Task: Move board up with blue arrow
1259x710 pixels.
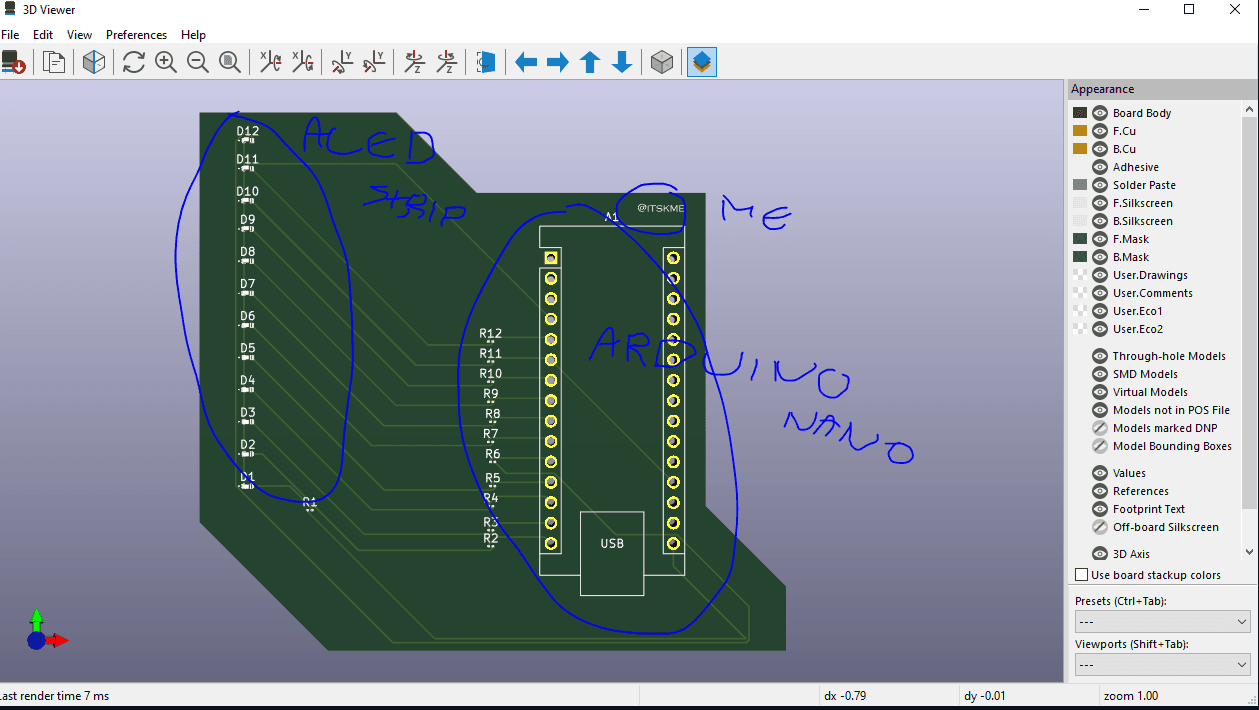Action: (590, 63)
